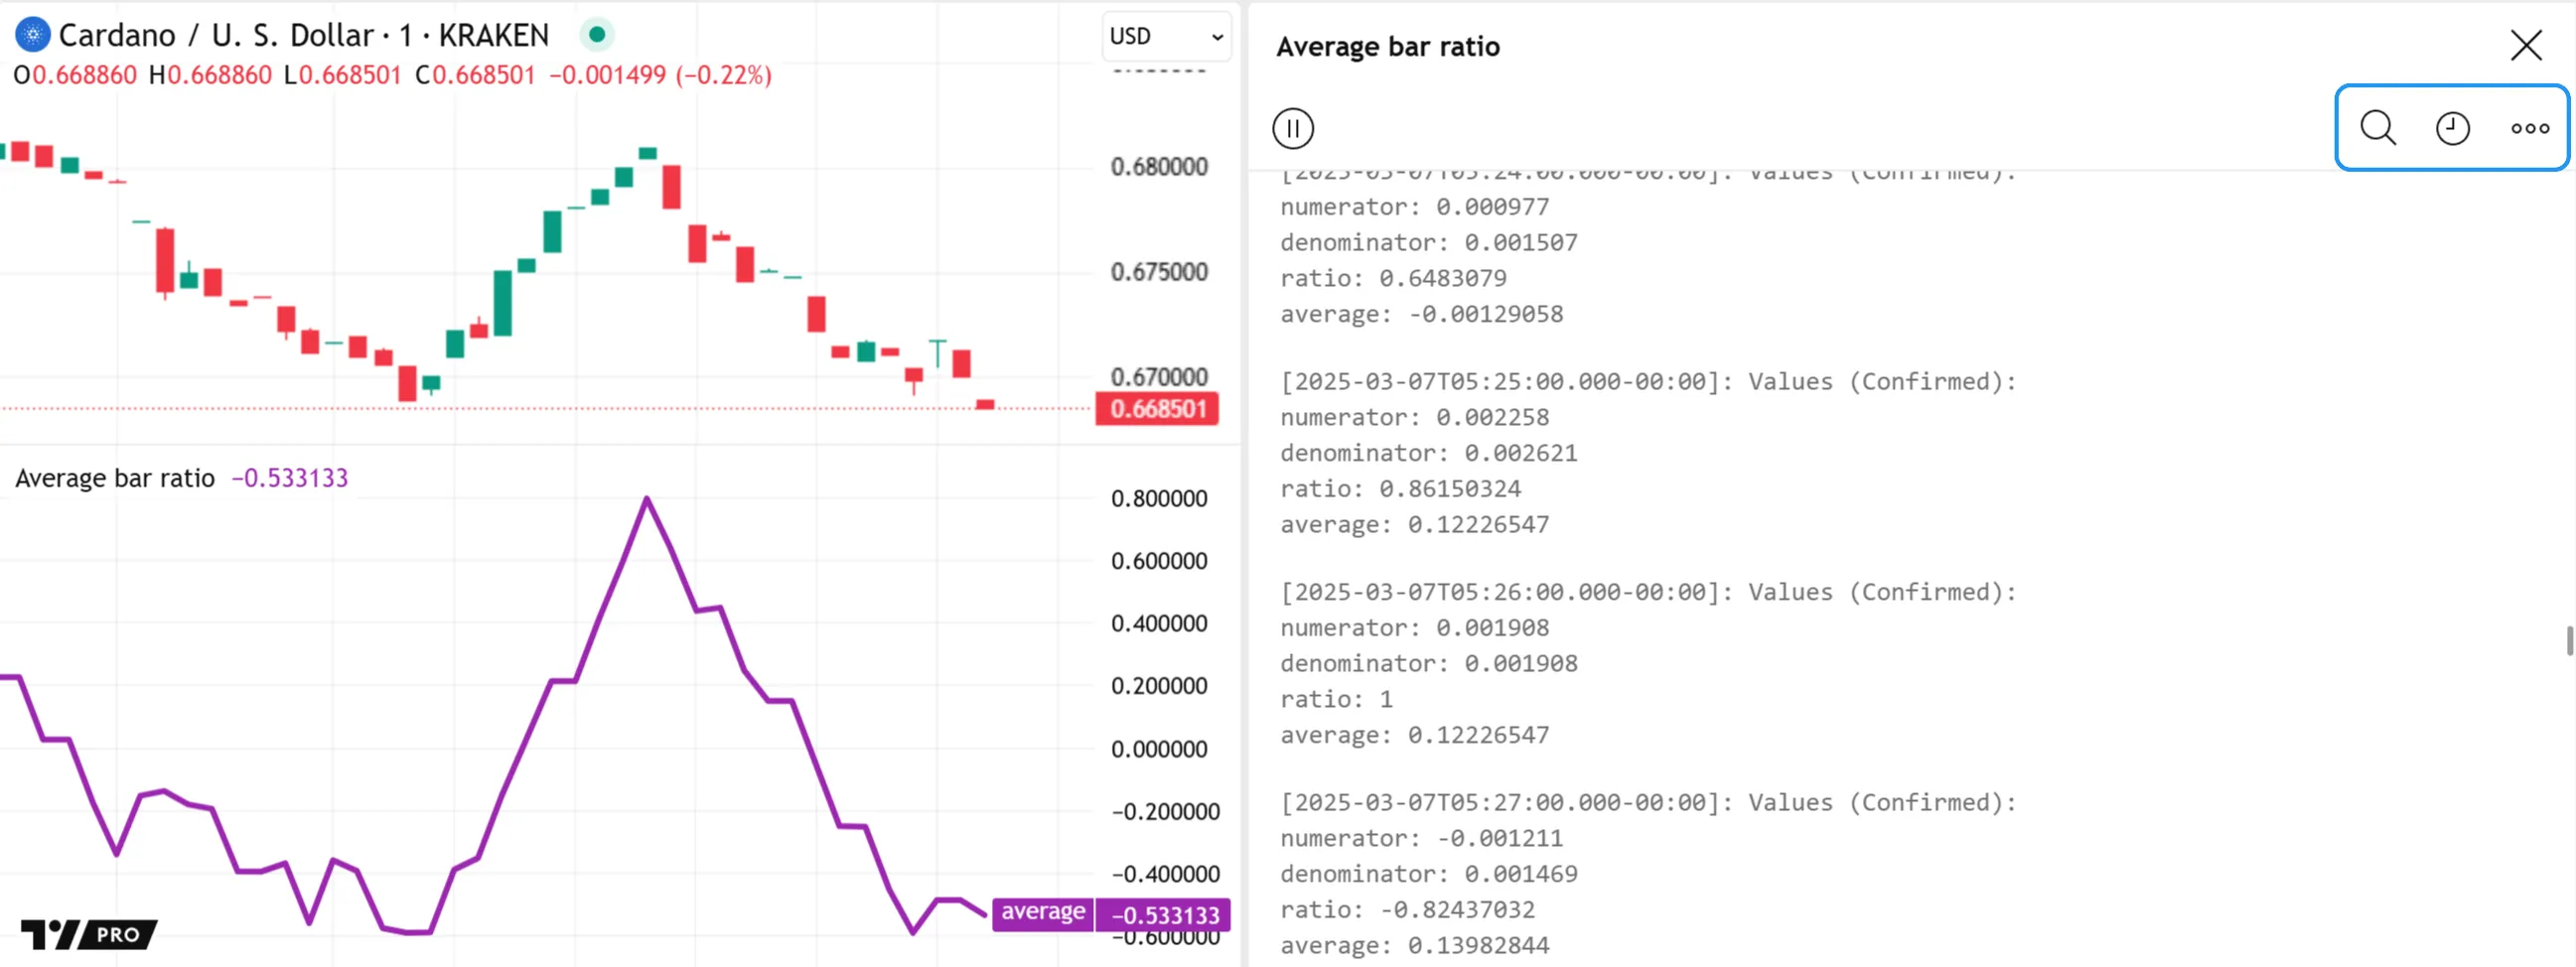Open the search logs magnifier icon
This screenshot has height=967, width=2576.
coord(2377,128)
